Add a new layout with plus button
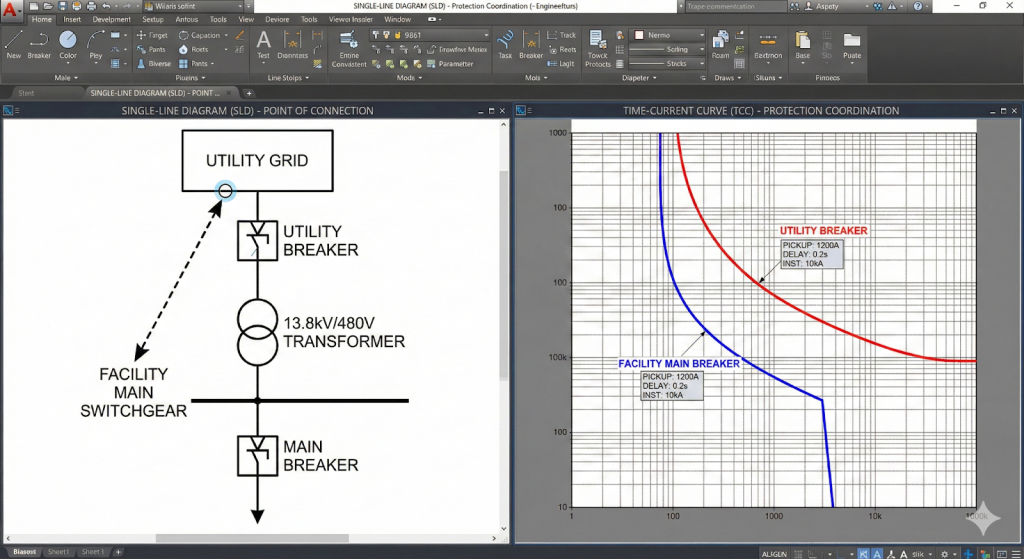Screen dimensions: 1024x559 click(x=118, y=552)
